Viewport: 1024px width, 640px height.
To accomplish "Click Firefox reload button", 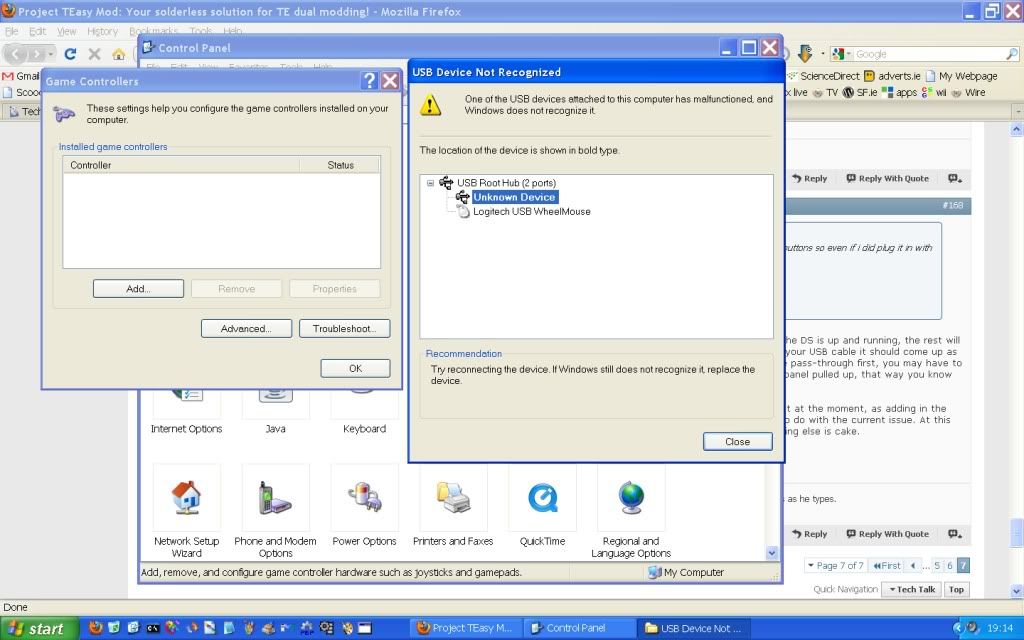I will [71, 54].
